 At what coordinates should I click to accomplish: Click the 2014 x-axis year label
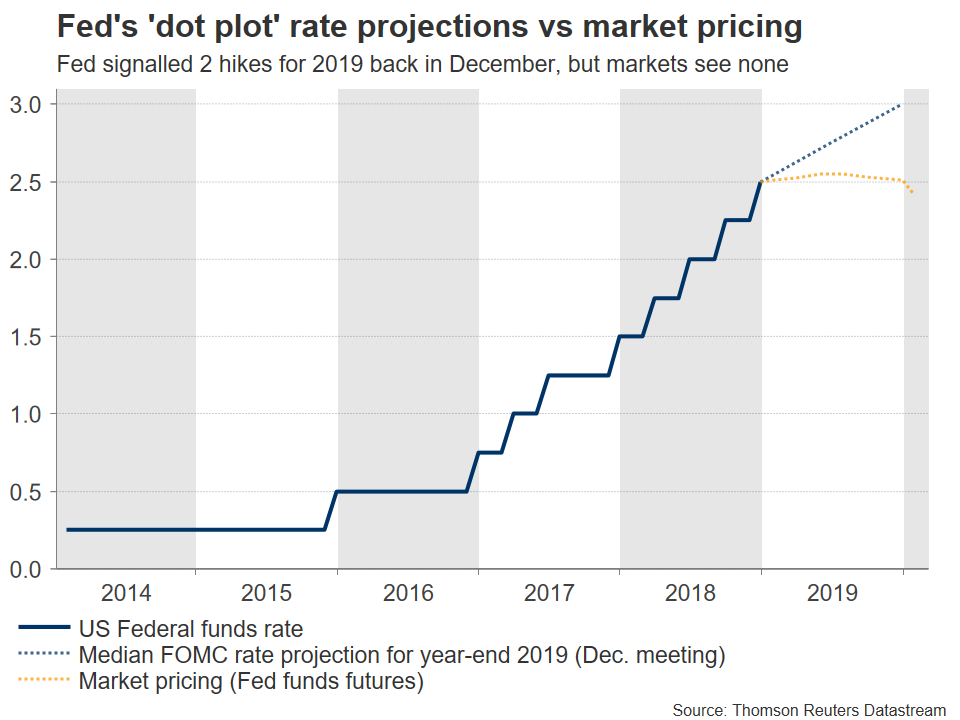click(126, 593)
